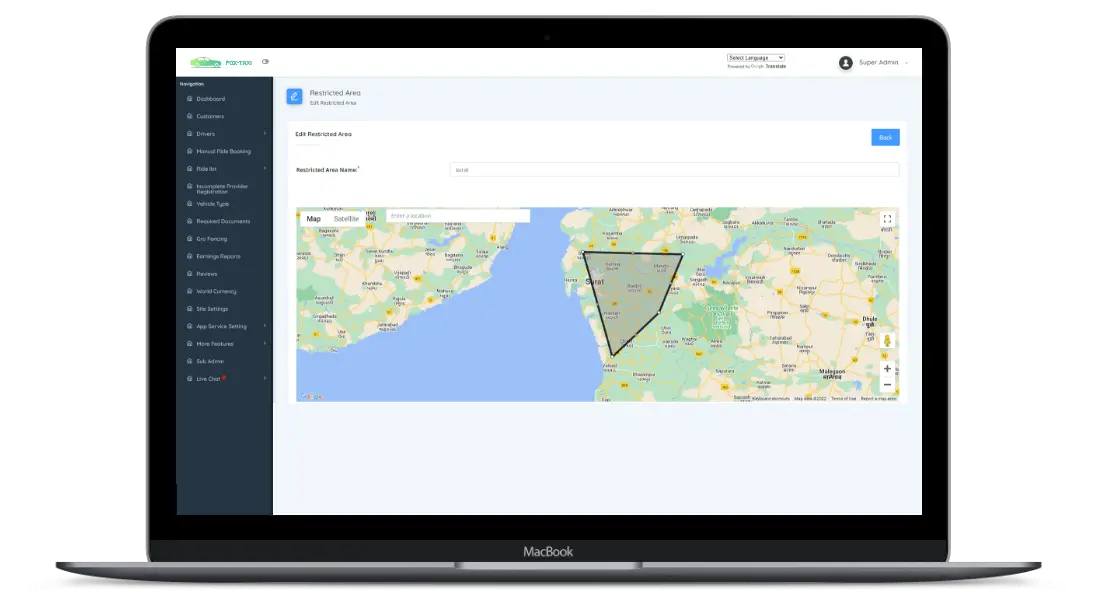Click Report a map error link
Image resolution: width=1100 pixels, height=600 pixels.
pos(878,399)
